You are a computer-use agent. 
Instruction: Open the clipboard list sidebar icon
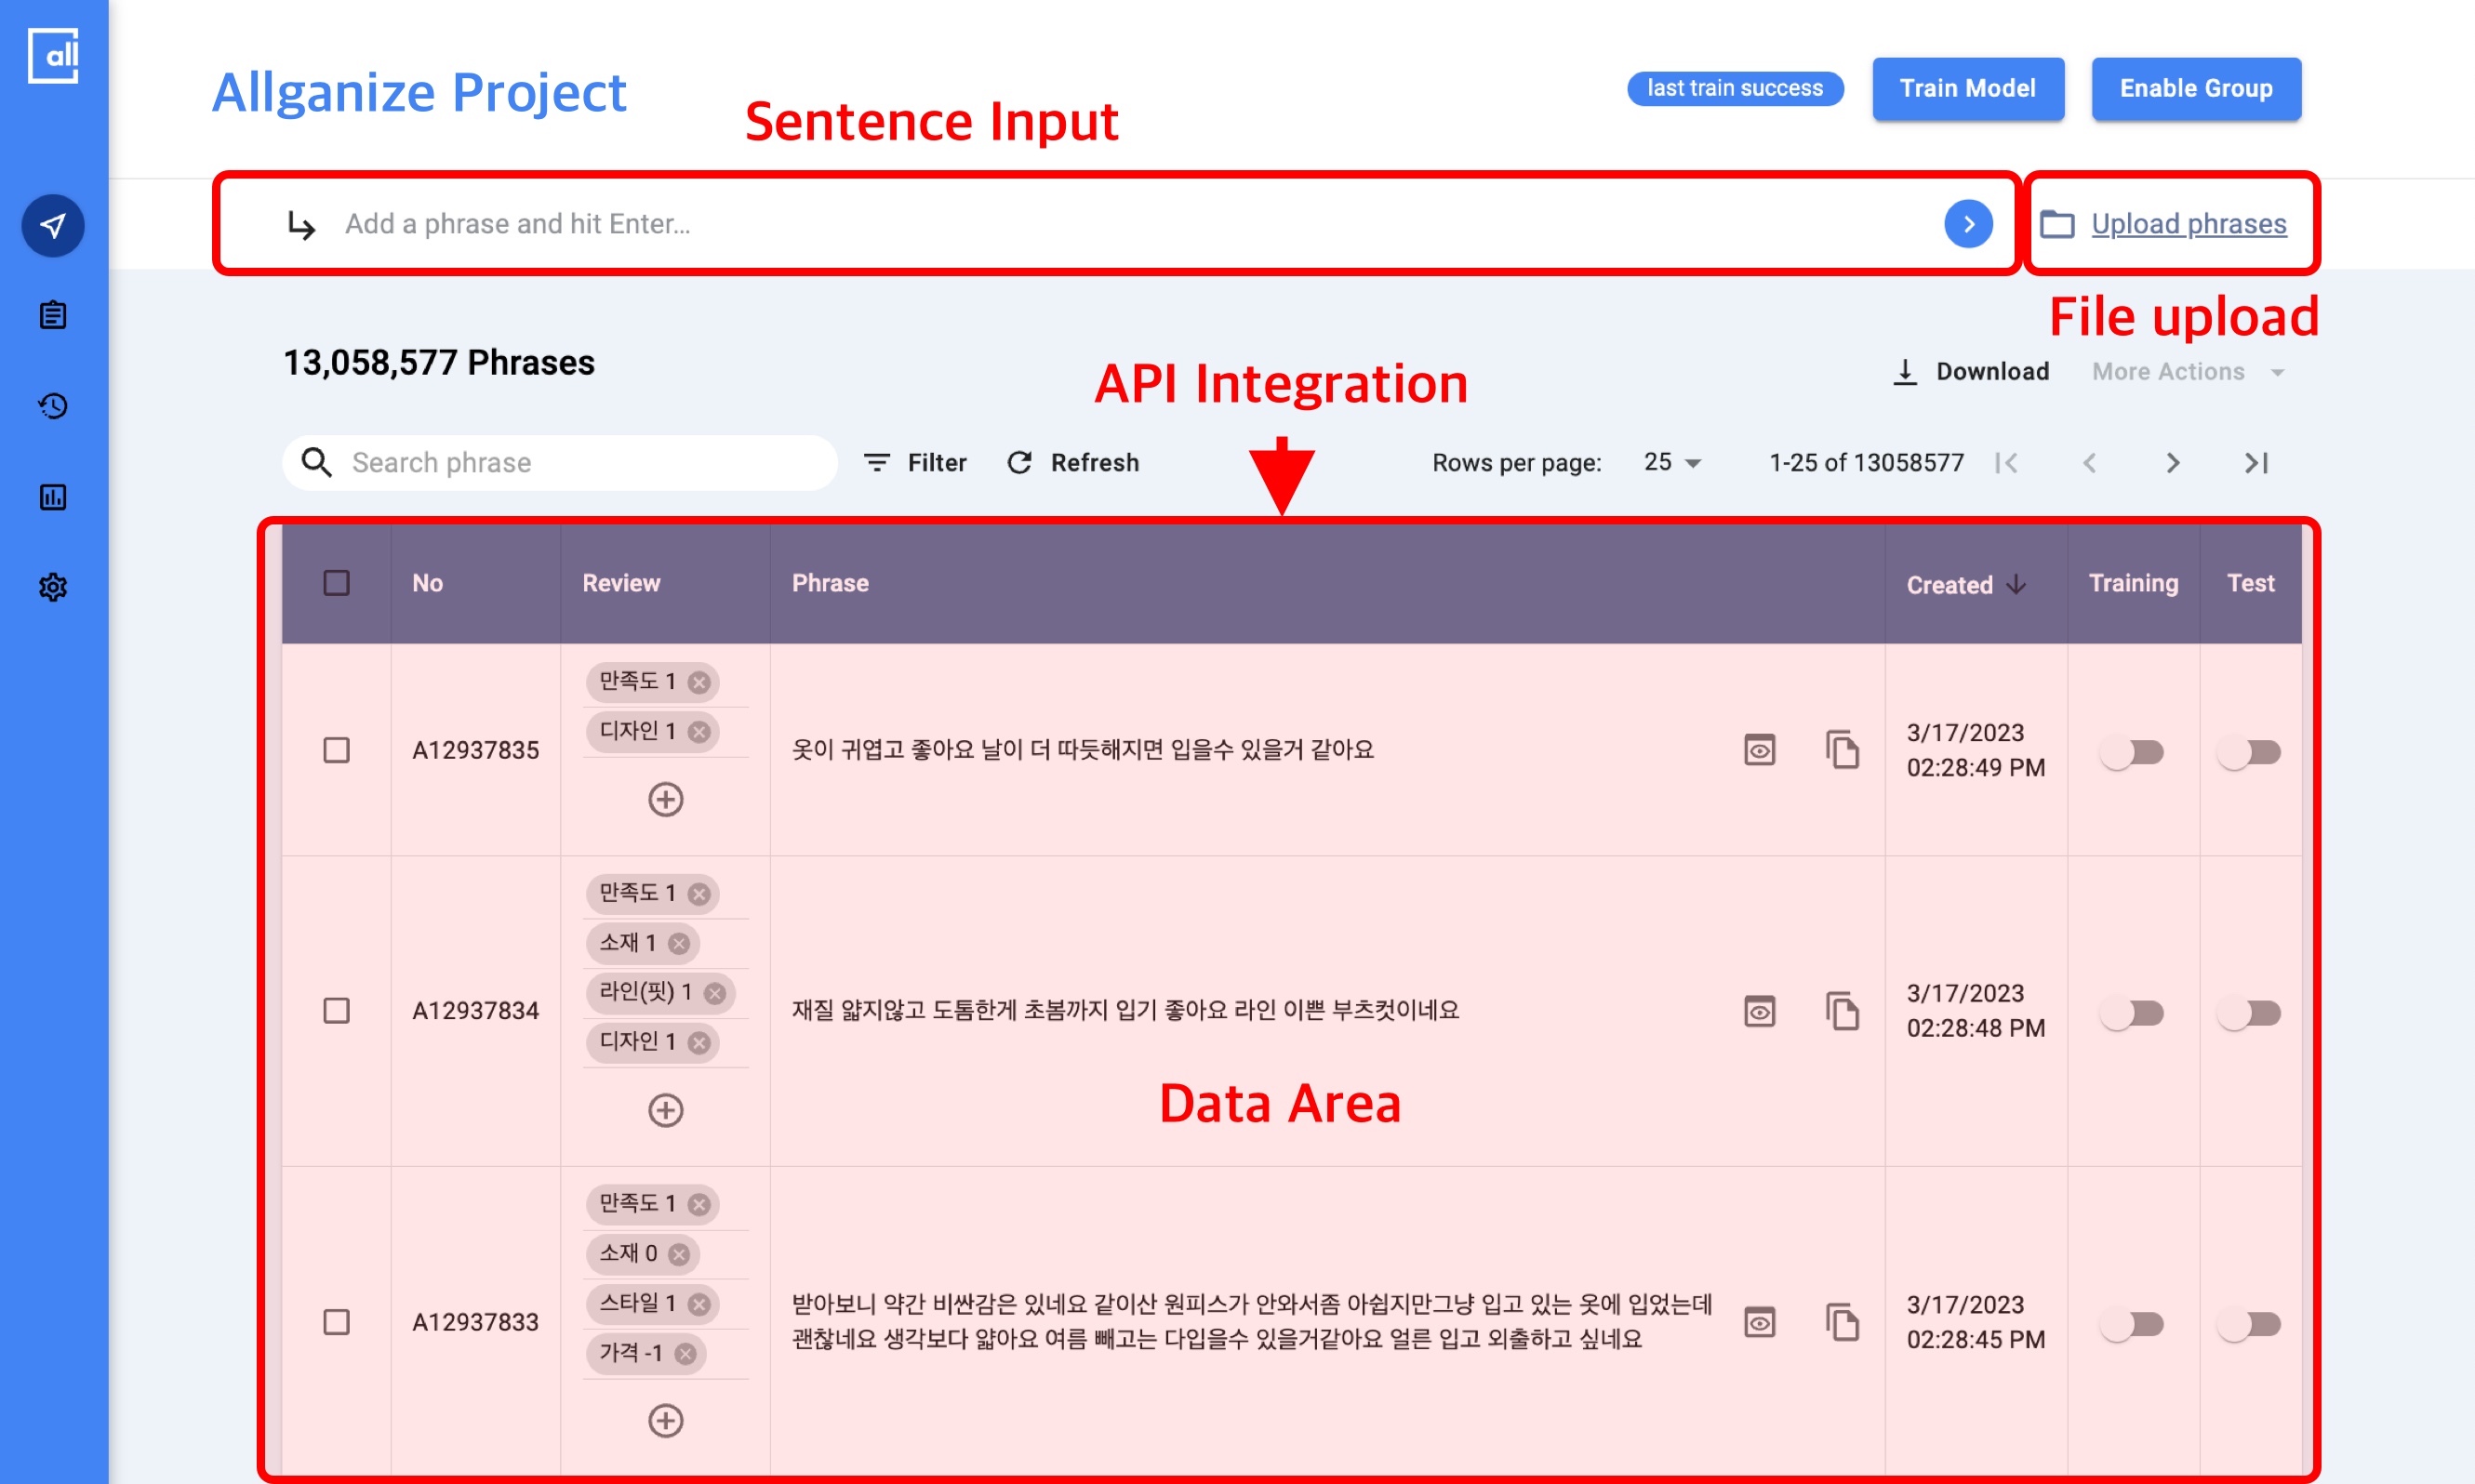[x=53, y=315]
